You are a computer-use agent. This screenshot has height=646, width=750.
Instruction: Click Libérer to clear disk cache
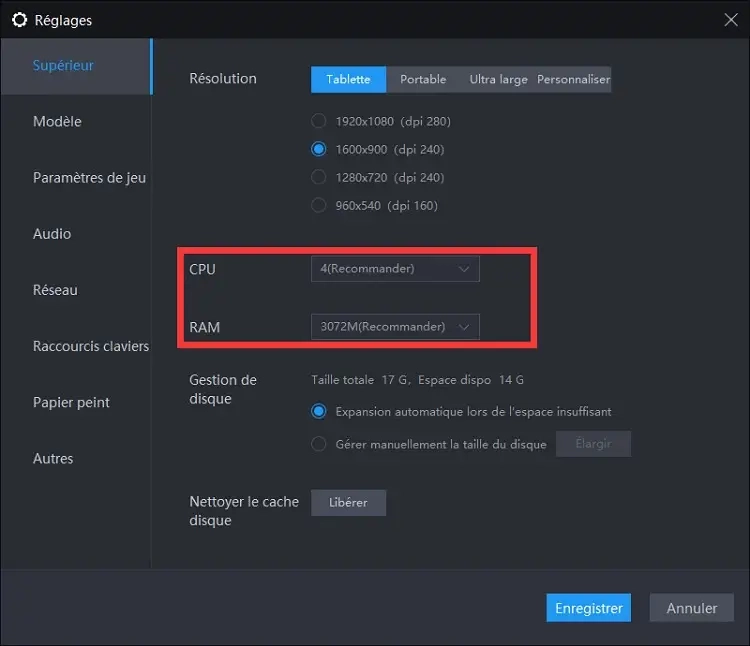tap(348, 502)
